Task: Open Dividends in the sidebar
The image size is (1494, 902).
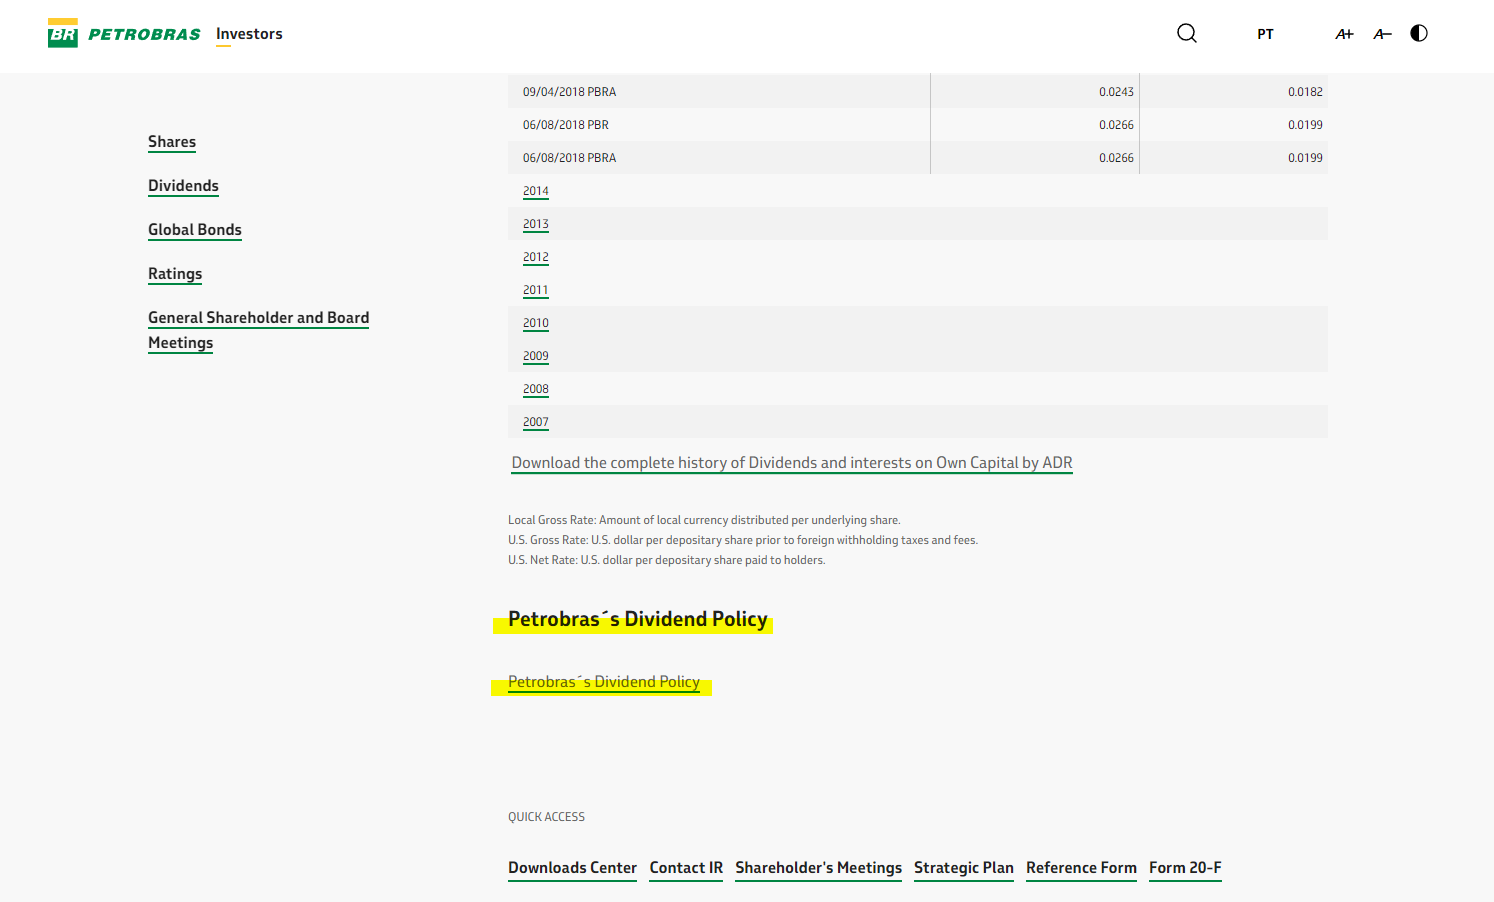Action: (x=183, y=186)
